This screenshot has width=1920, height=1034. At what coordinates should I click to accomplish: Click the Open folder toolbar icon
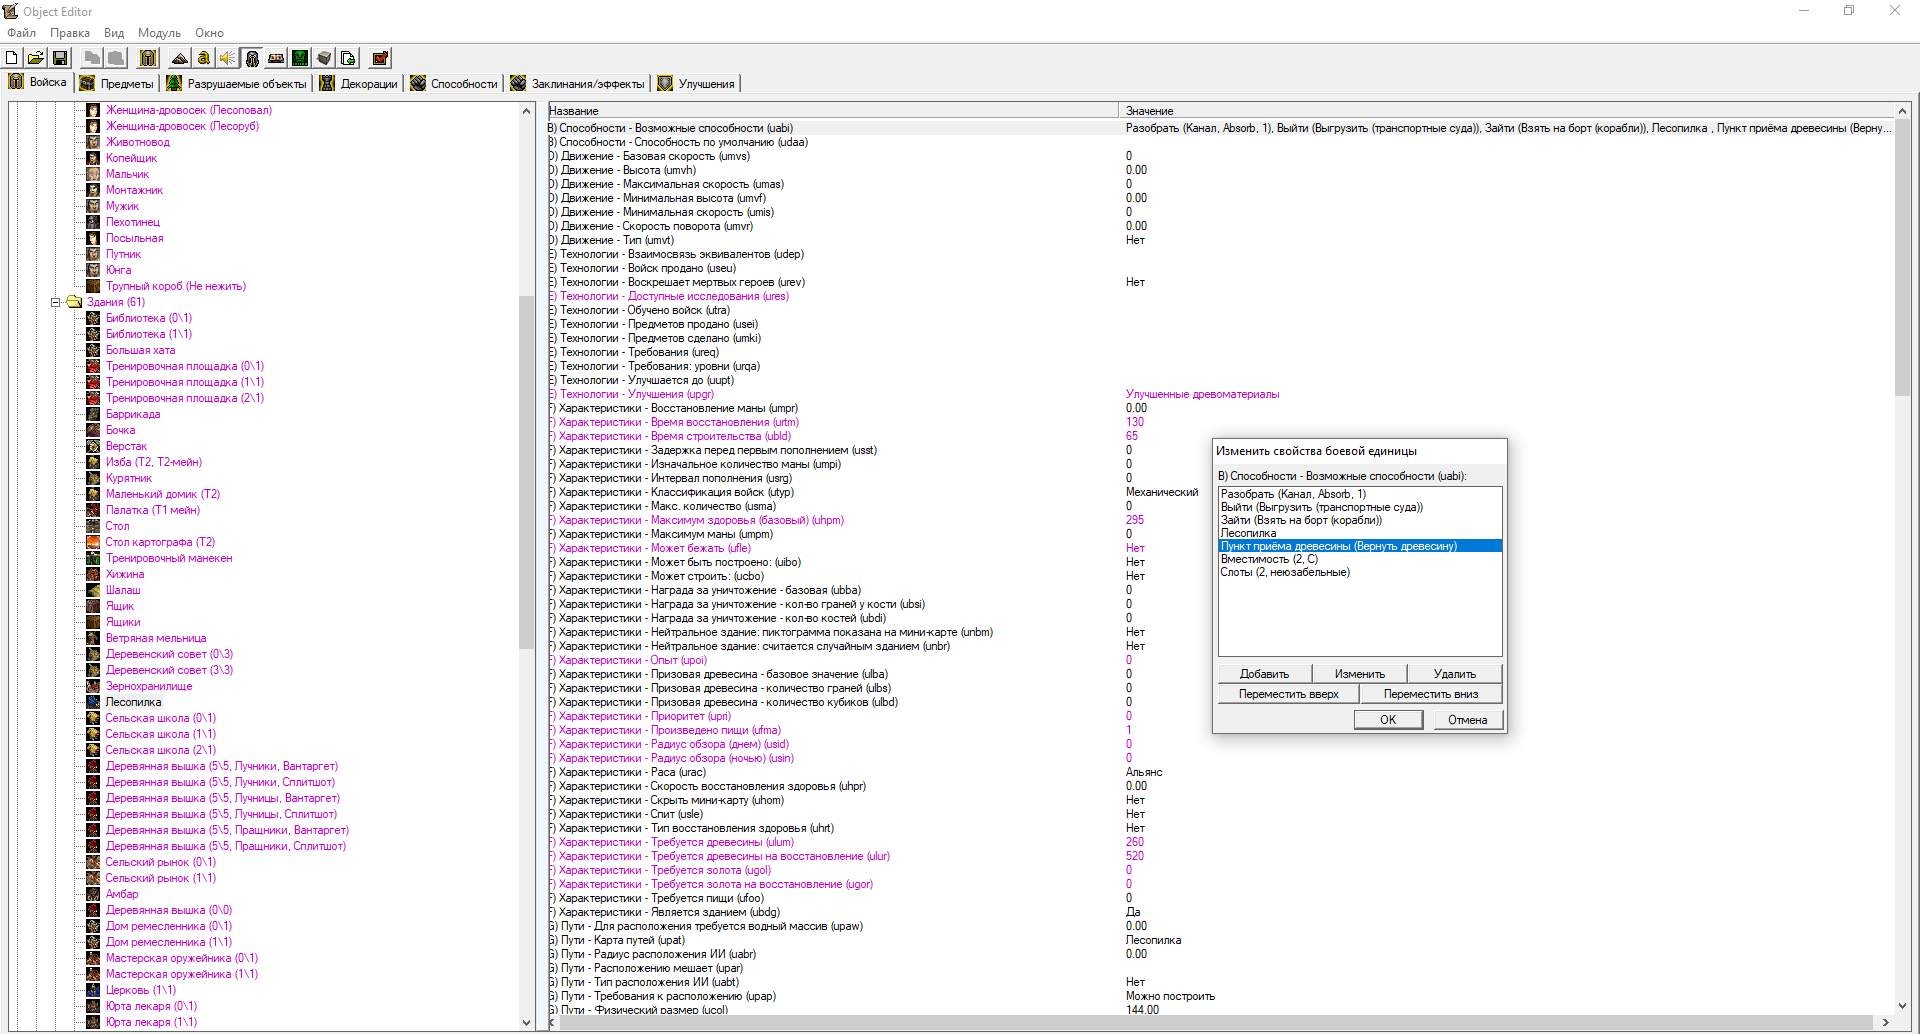[35, 58]
